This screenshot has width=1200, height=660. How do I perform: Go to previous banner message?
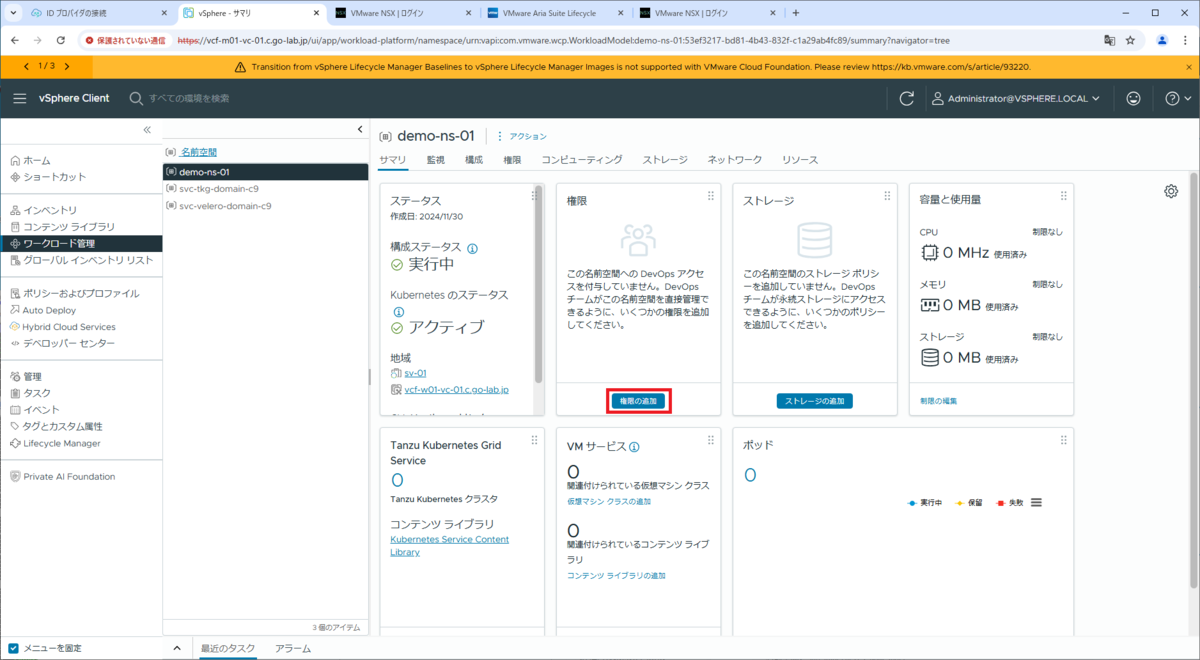pos(25,66)
